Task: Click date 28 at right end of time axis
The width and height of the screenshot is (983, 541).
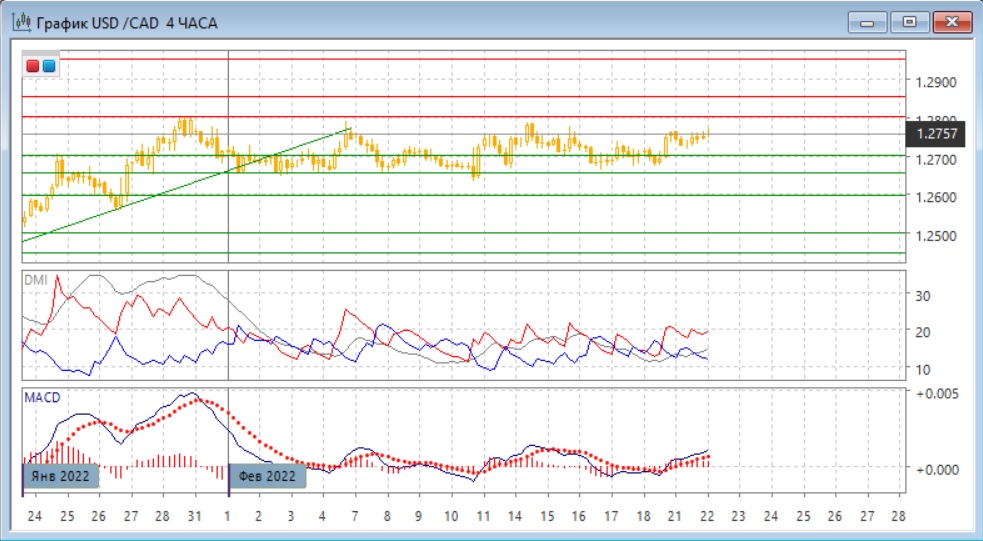Action: pyautogui.click(x=895, y=517)
